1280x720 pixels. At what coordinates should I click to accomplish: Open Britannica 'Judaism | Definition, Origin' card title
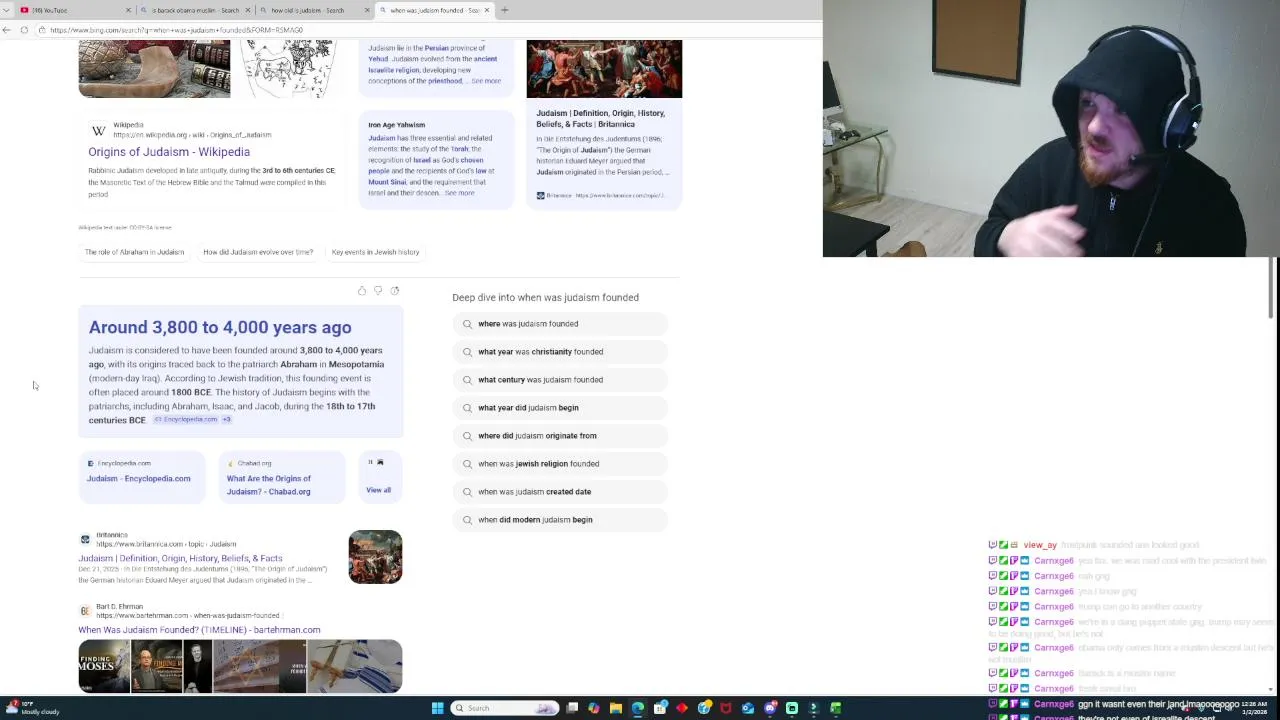click(600, 119)
